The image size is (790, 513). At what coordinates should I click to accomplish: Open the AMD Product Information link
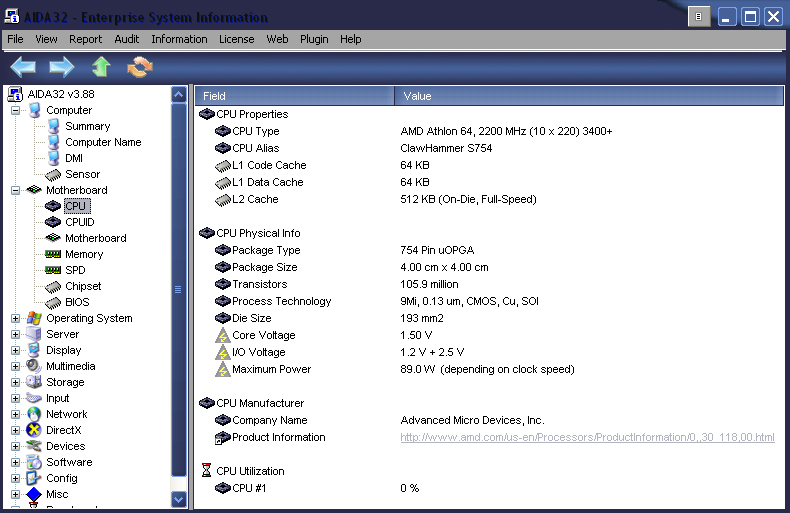(587, 437)
